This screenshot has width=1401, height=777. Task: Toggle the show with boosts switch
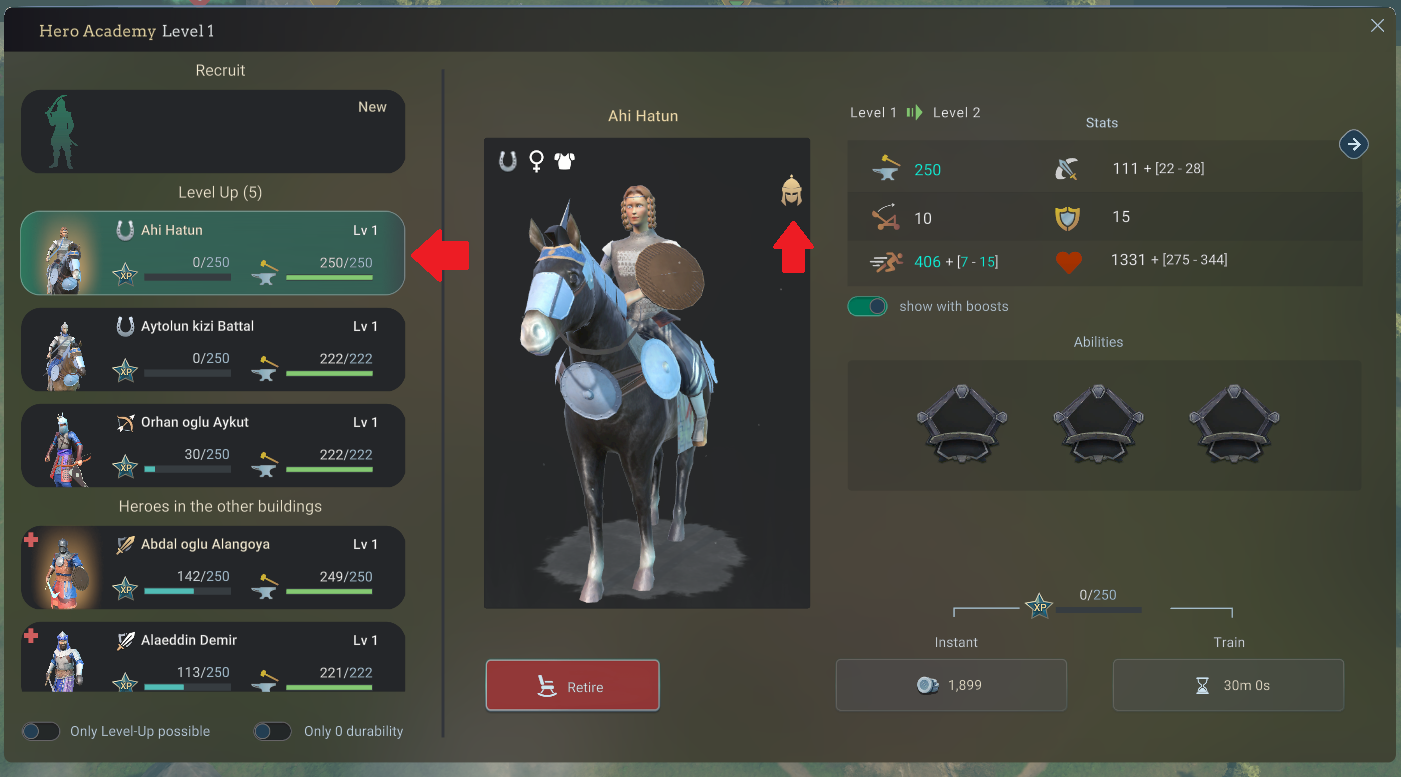[867, 306]
